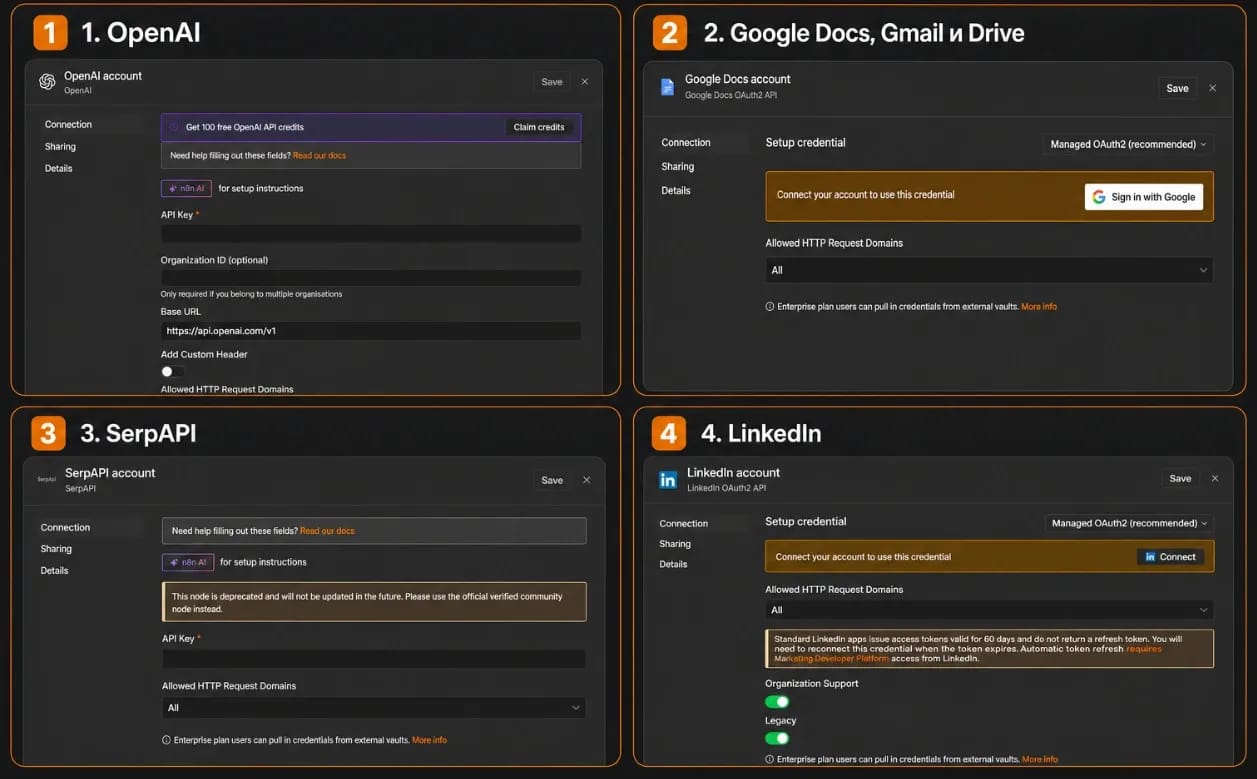
Task: Select Connection tab in Google Docs panel
Action: (686, 143)
